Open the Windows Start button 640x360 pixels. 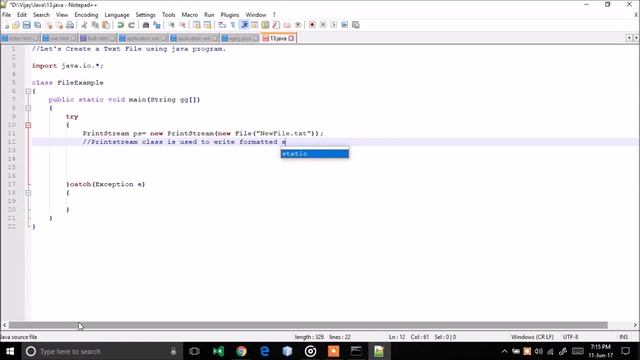(10, 351)
